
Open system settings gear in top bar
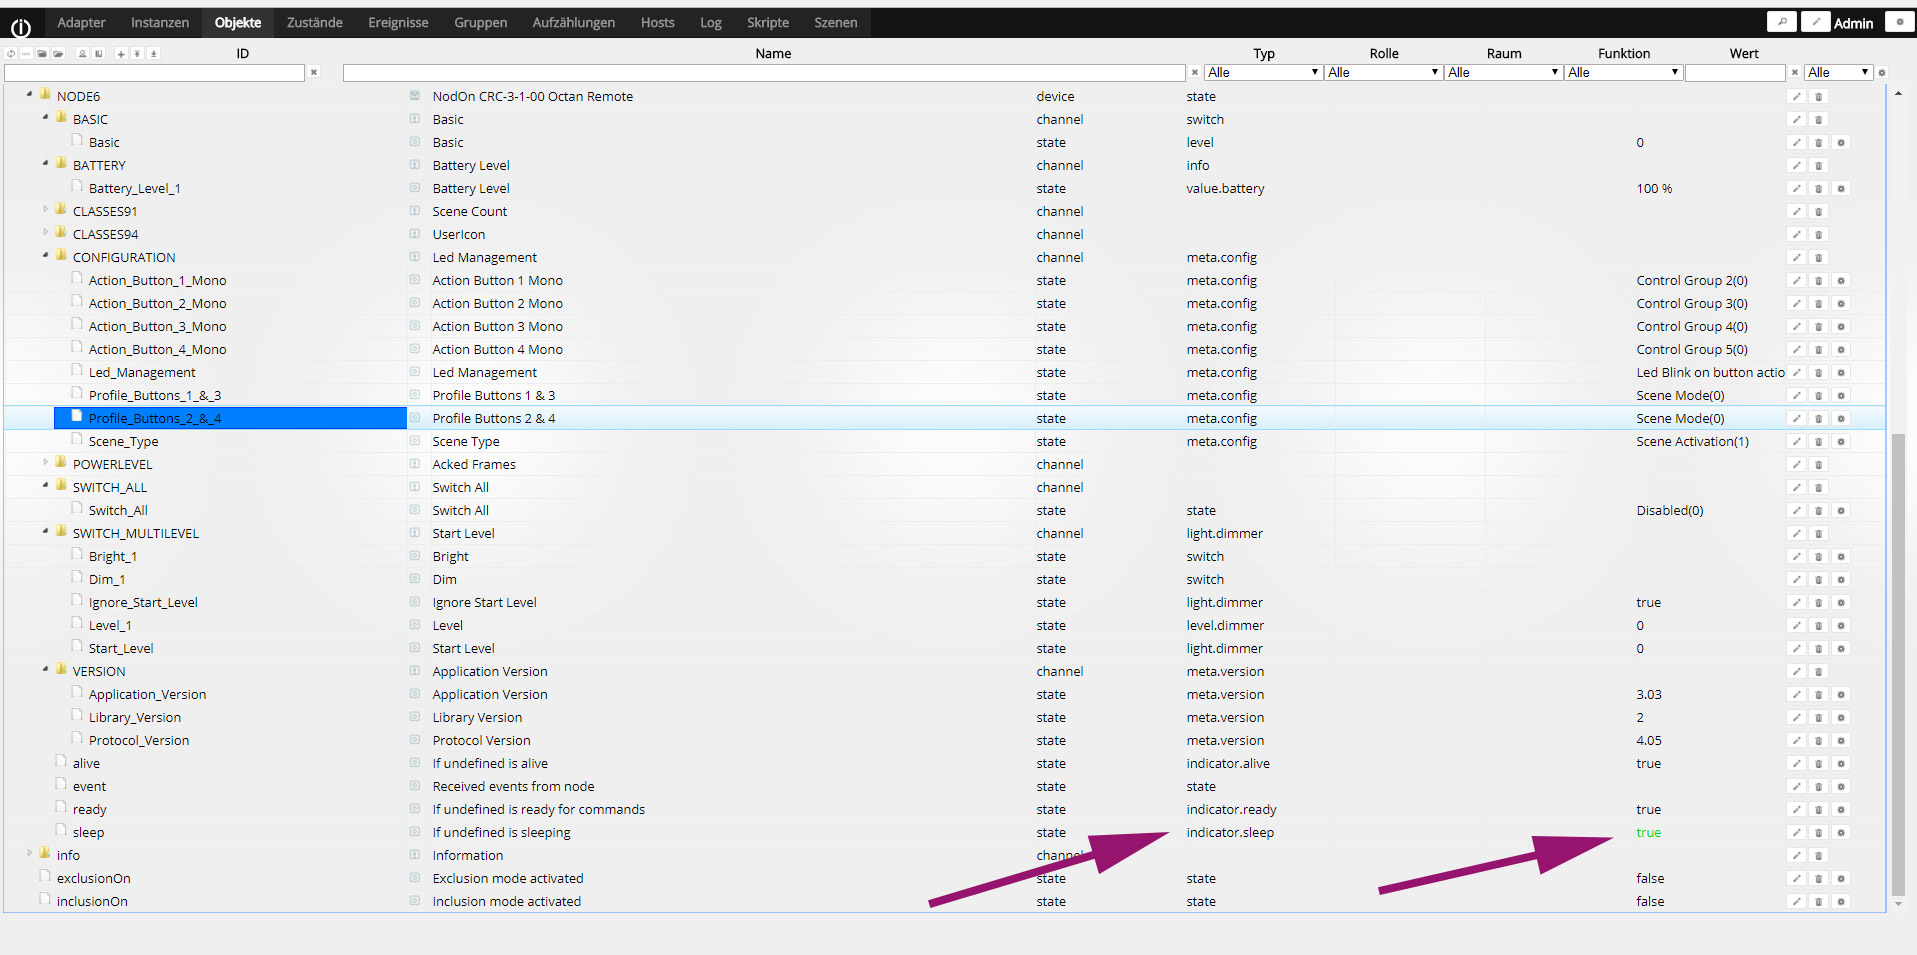click(x=1900, y=22)
